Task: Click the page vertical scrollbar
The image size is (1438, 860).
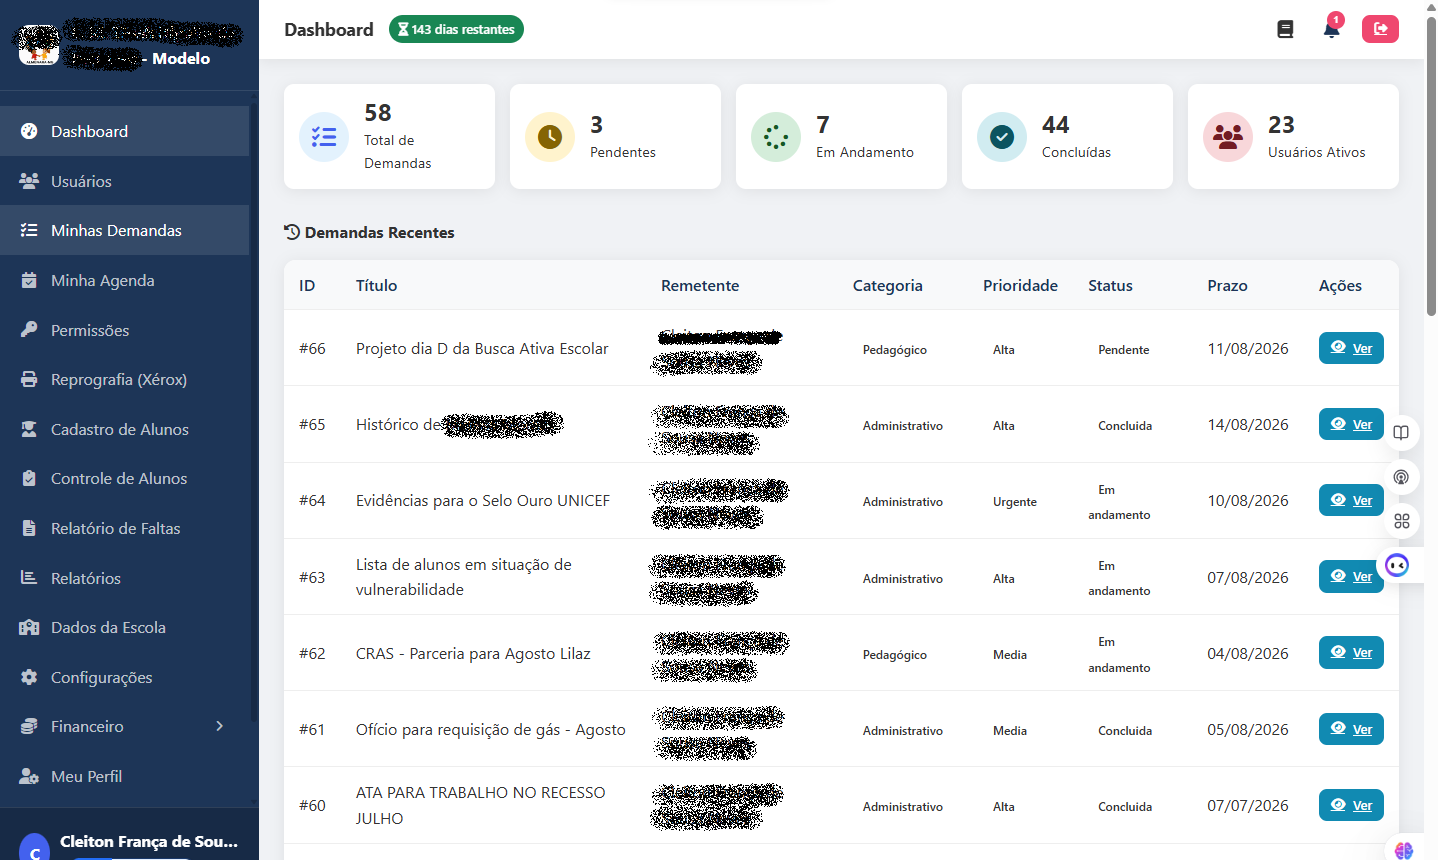Action: tap(1431, 167)
